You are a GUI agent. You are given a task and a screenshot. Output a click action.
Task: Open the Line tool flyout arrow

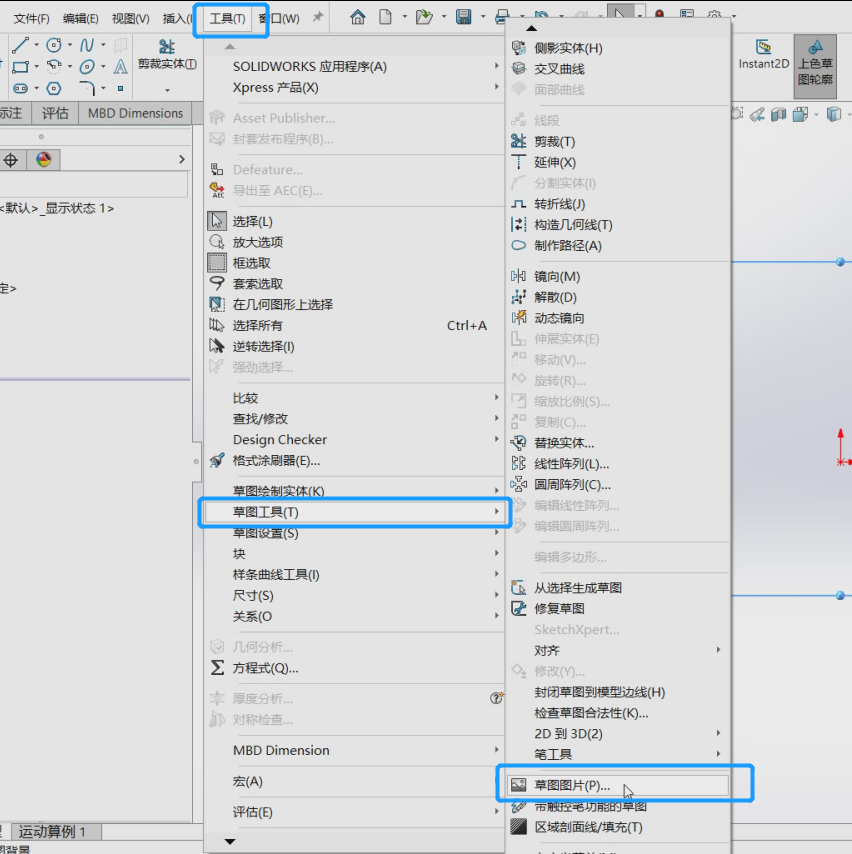36,45
